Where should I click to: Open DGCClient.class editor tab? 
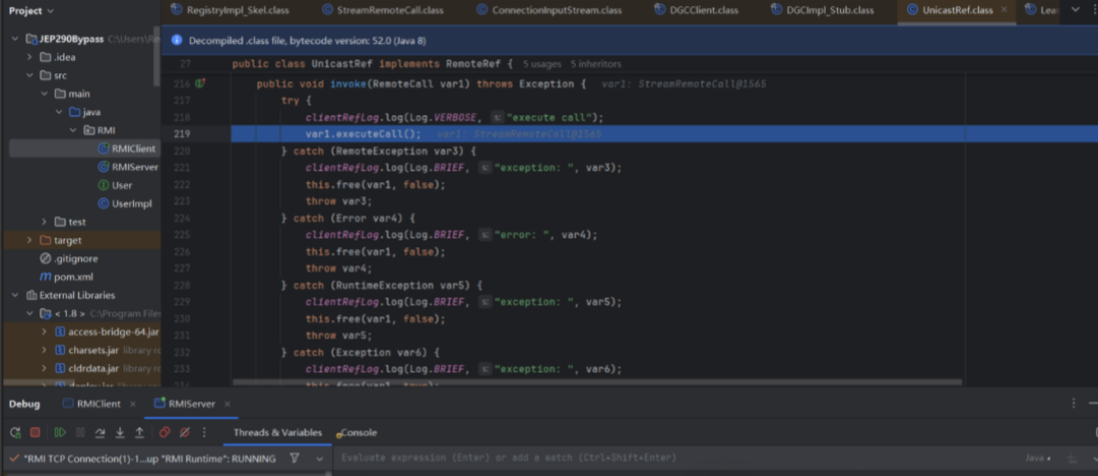697,10
